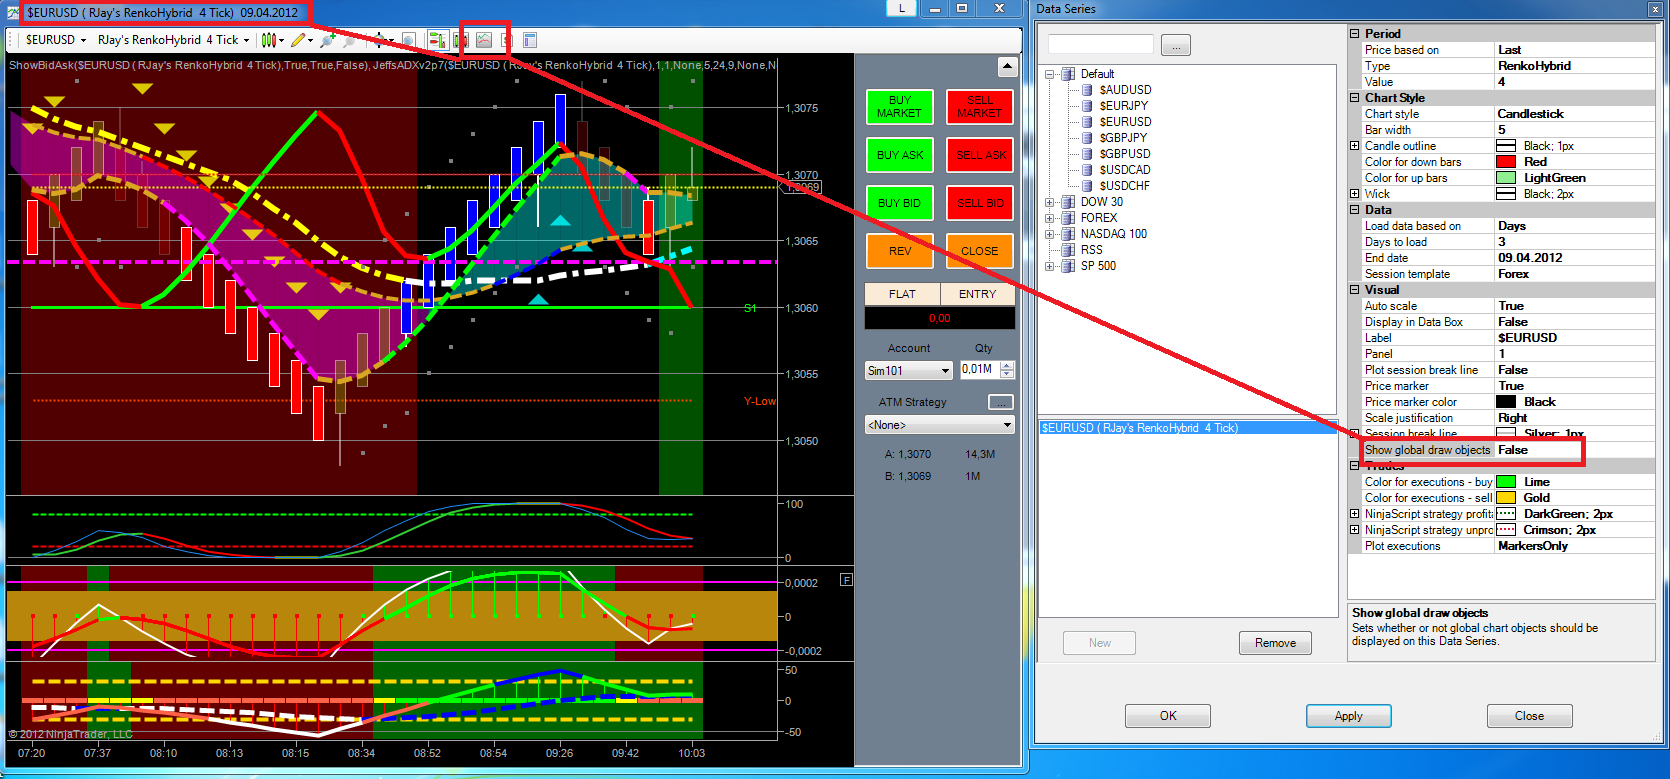Click the SELL BID button
Image resolution: width=1670 pixels, height=779 pixels.
pos(980,203)
